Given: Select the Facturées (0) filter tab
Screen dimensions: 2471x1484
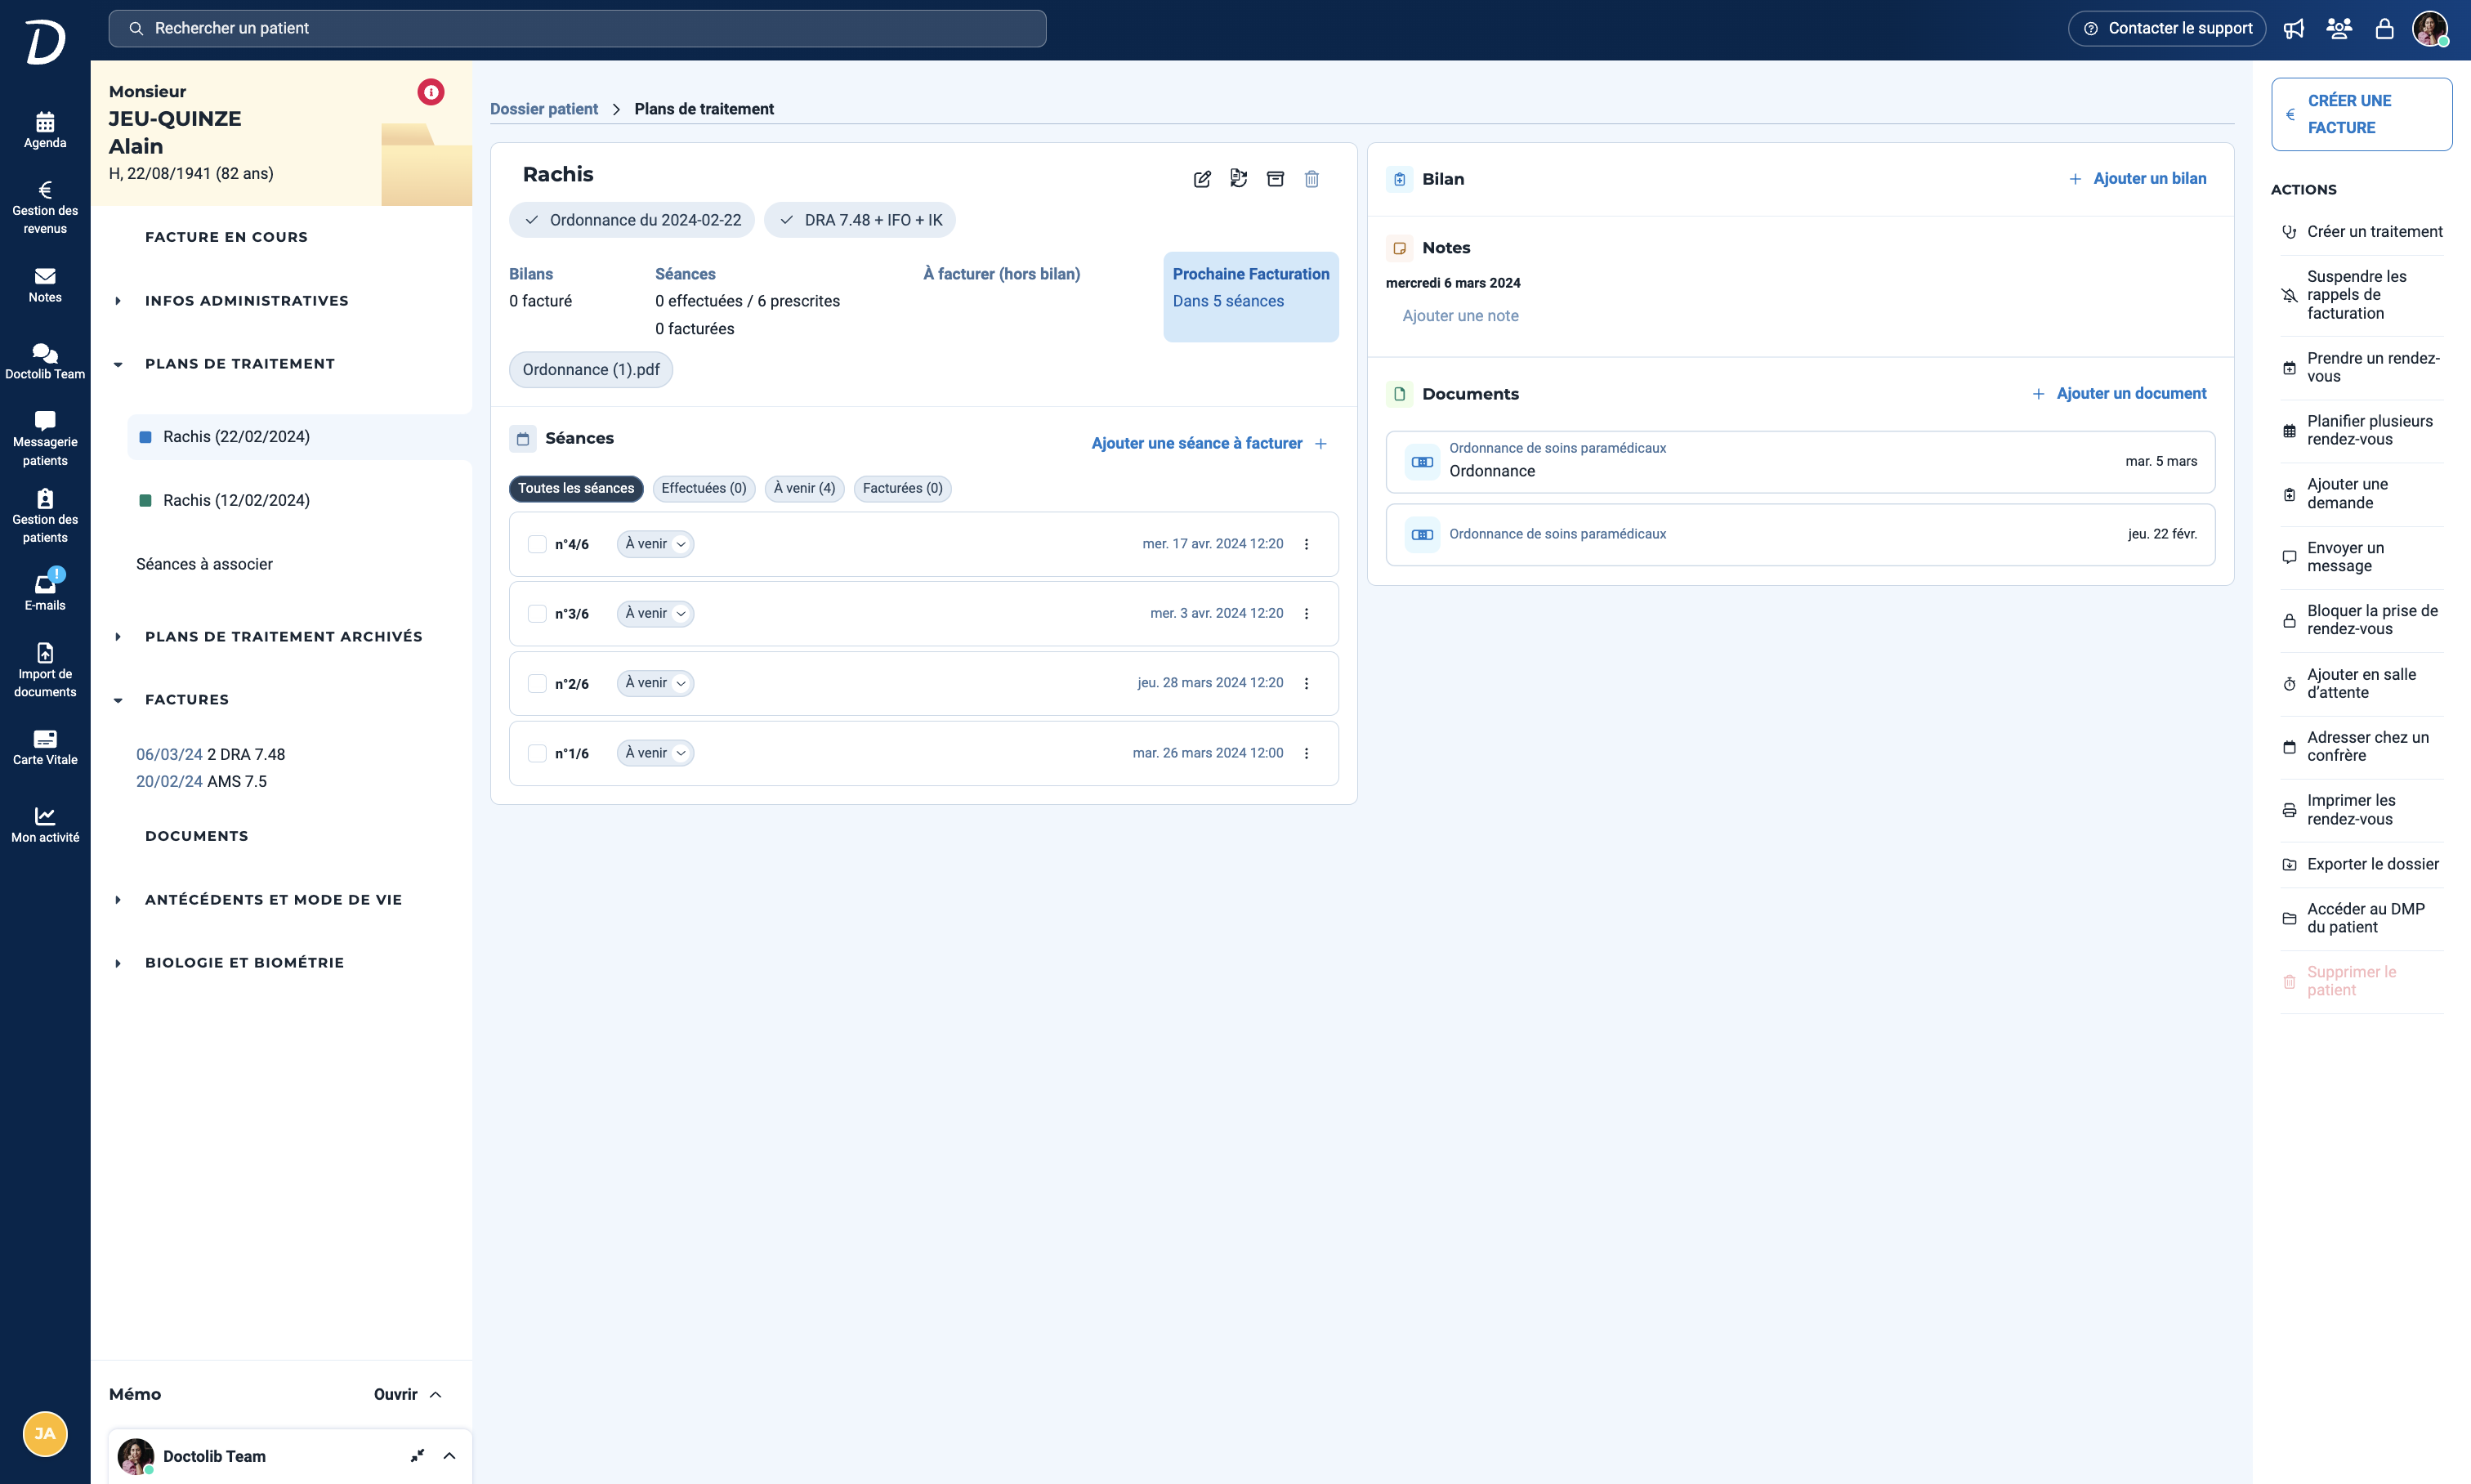Looking at the screenshot, I should [902, 488].
